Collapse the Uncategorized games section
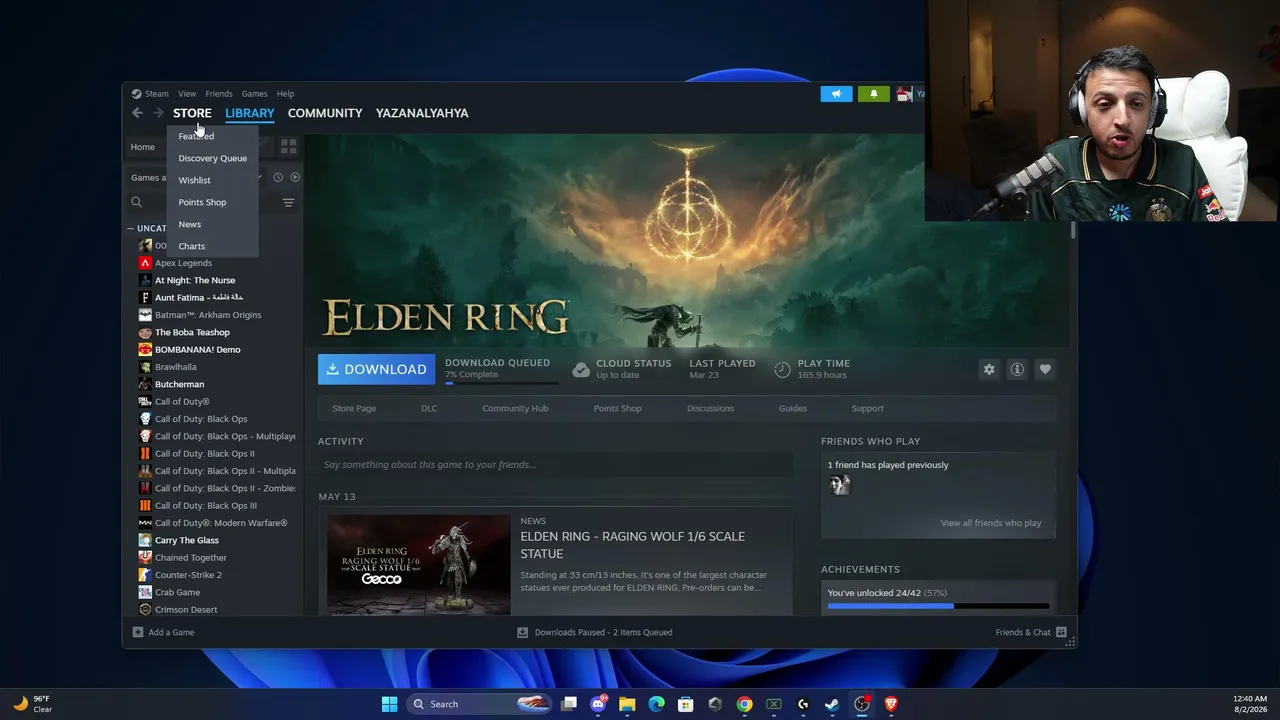1280x720 pixels. pos(130,228)
